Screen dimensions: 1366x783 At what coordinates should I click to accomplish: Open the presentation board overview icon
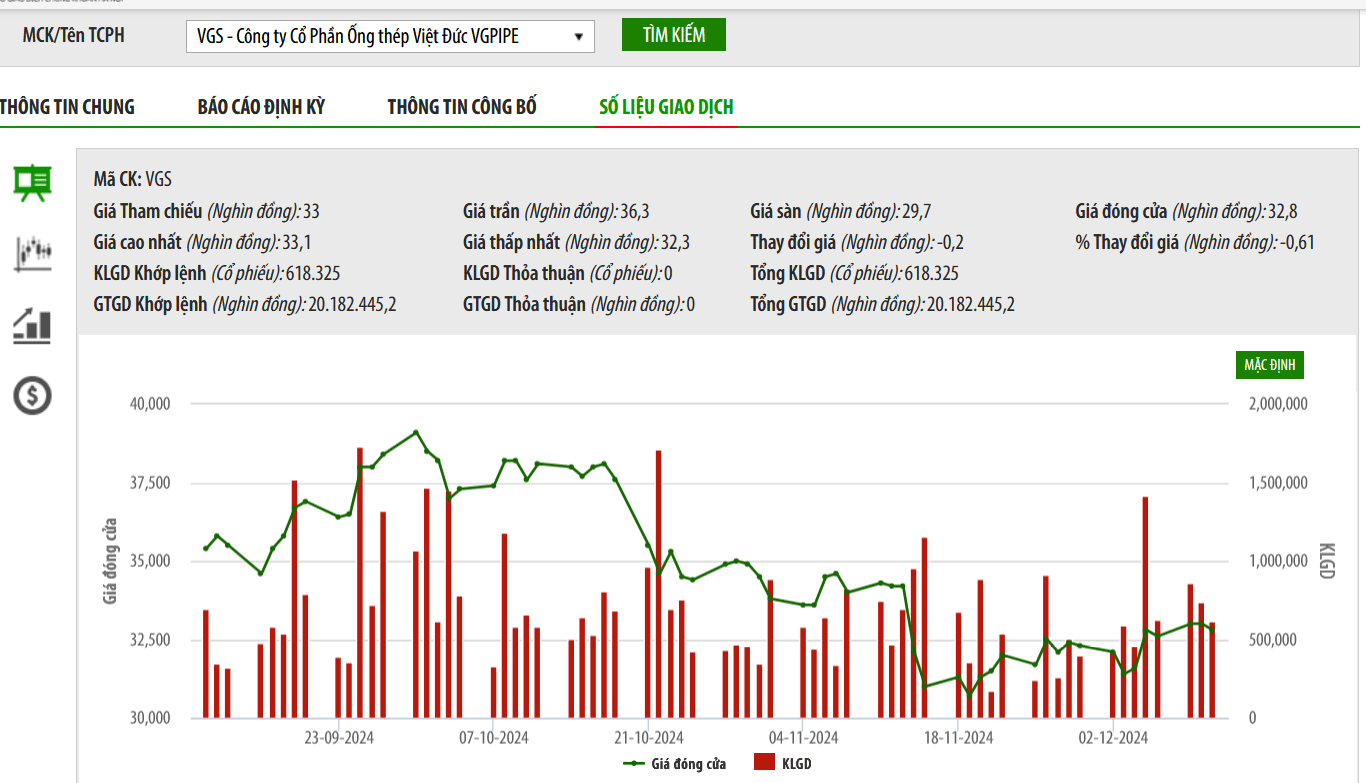pyautogui.click(x=32, y=183)
